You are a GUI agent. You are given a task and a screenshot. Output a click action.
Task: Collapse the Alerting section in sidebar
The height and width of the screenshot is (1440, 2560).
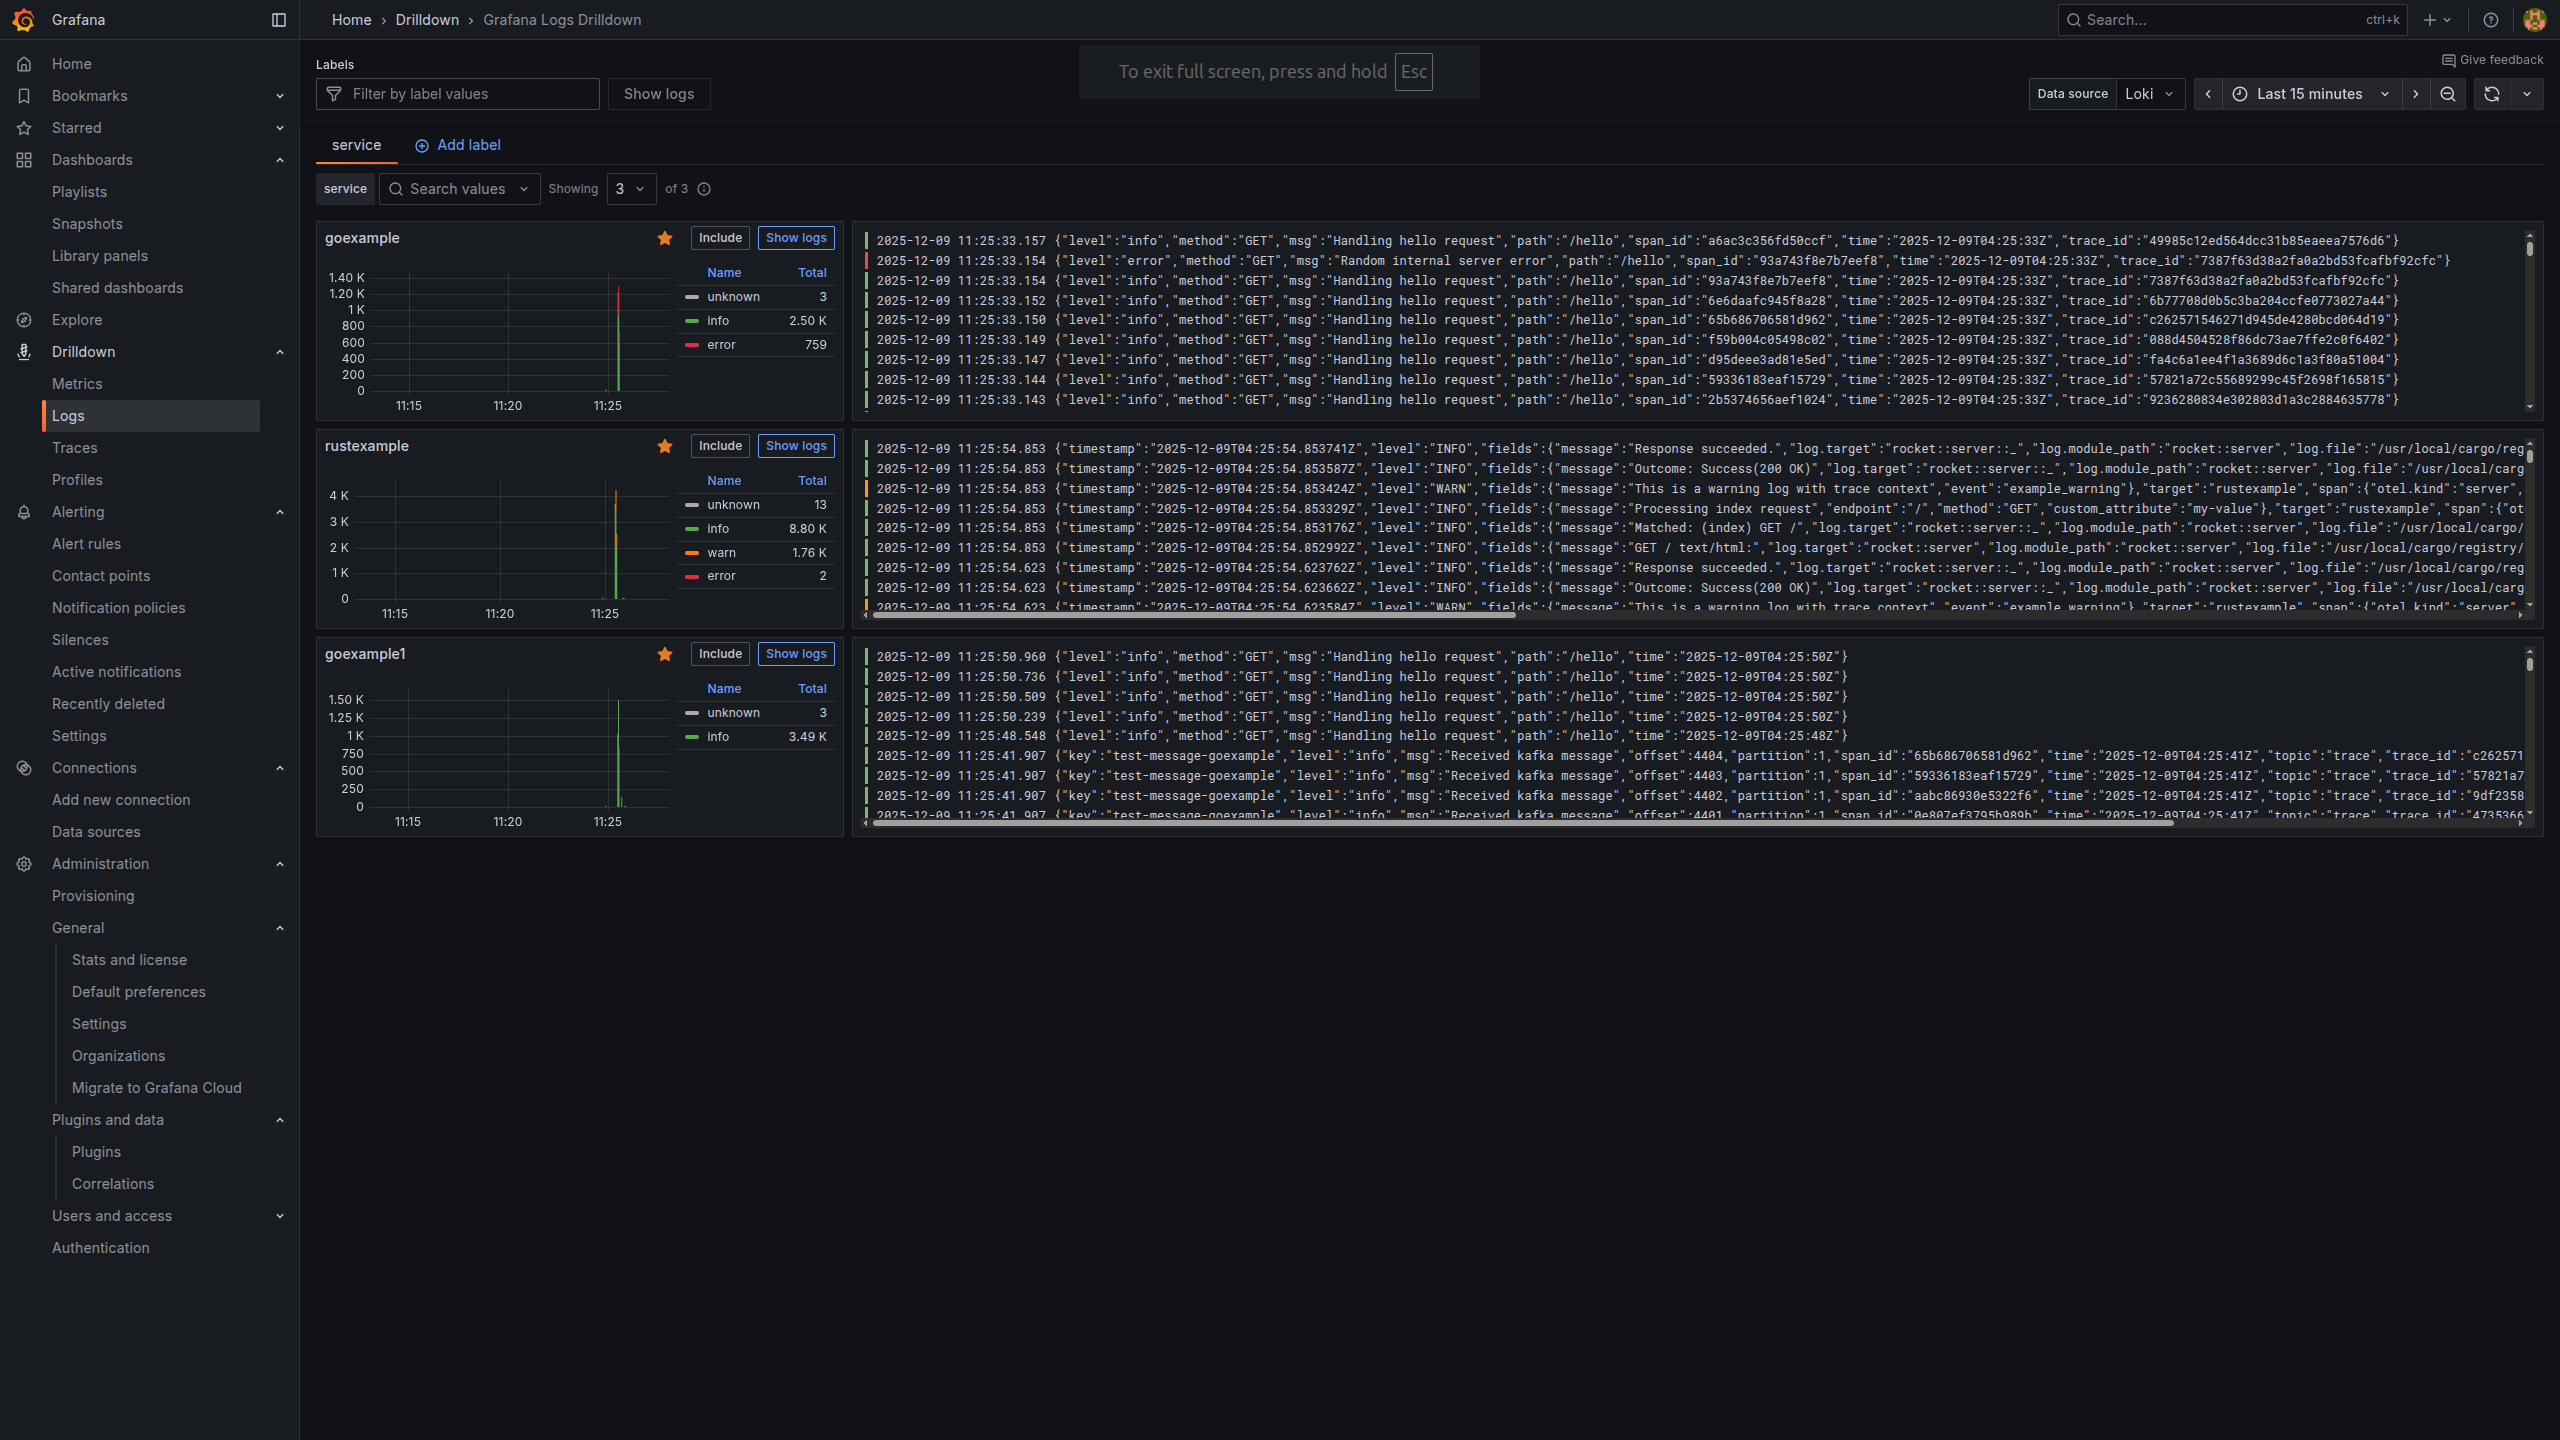[x=279, y=512]
